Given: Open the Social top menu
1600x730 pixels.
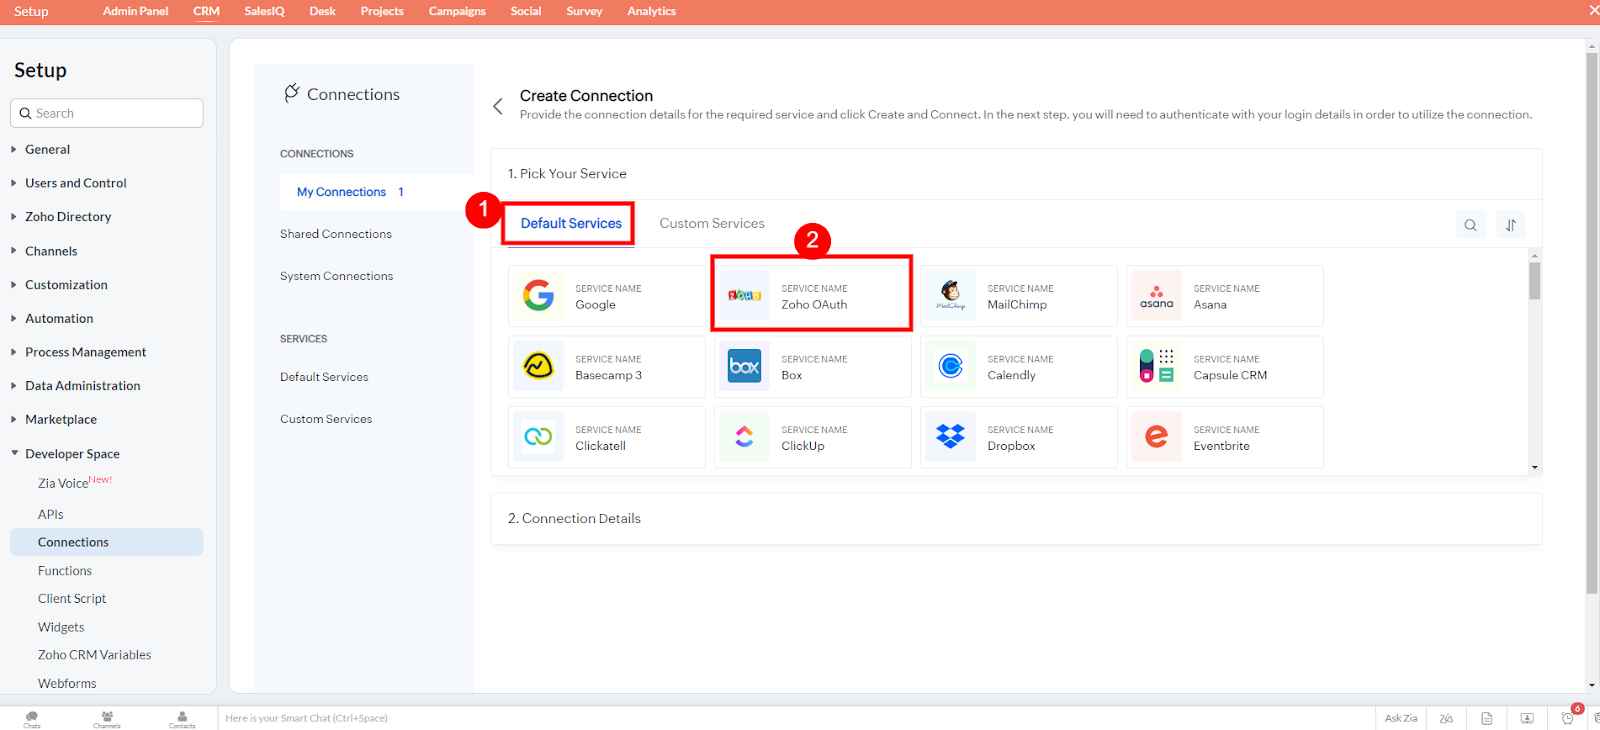Looking at the screenshot, I should (x=526, y=11).
